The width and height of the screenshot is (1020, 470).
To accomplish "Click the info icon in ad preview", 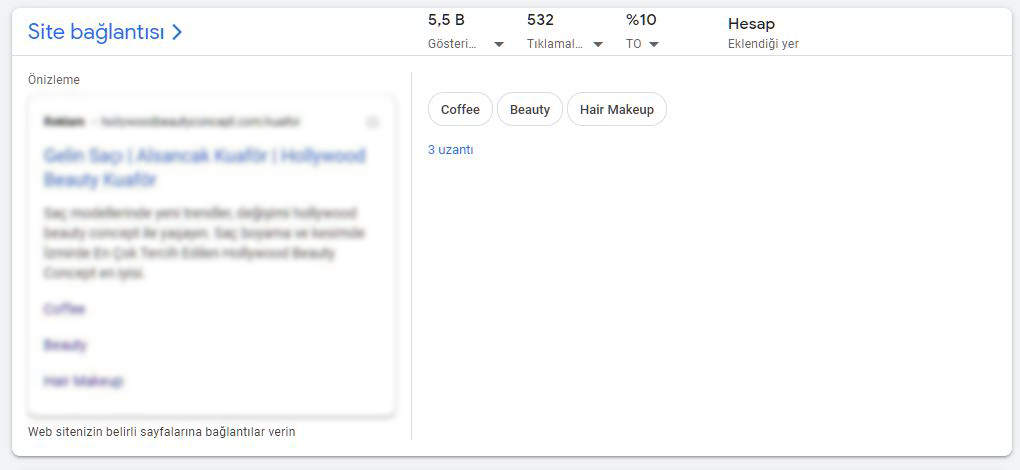I will pyautogui.click(x=372, y=122).
